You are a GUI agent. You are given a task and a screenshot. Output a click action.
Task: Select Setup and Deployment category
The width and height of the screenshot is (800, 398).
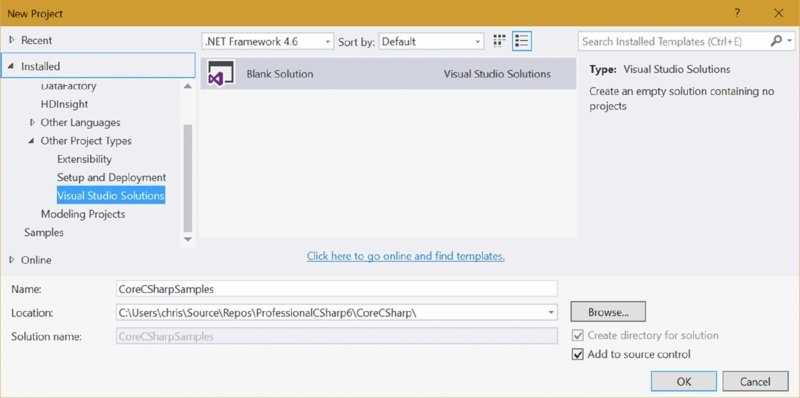[x=111, y=178]
